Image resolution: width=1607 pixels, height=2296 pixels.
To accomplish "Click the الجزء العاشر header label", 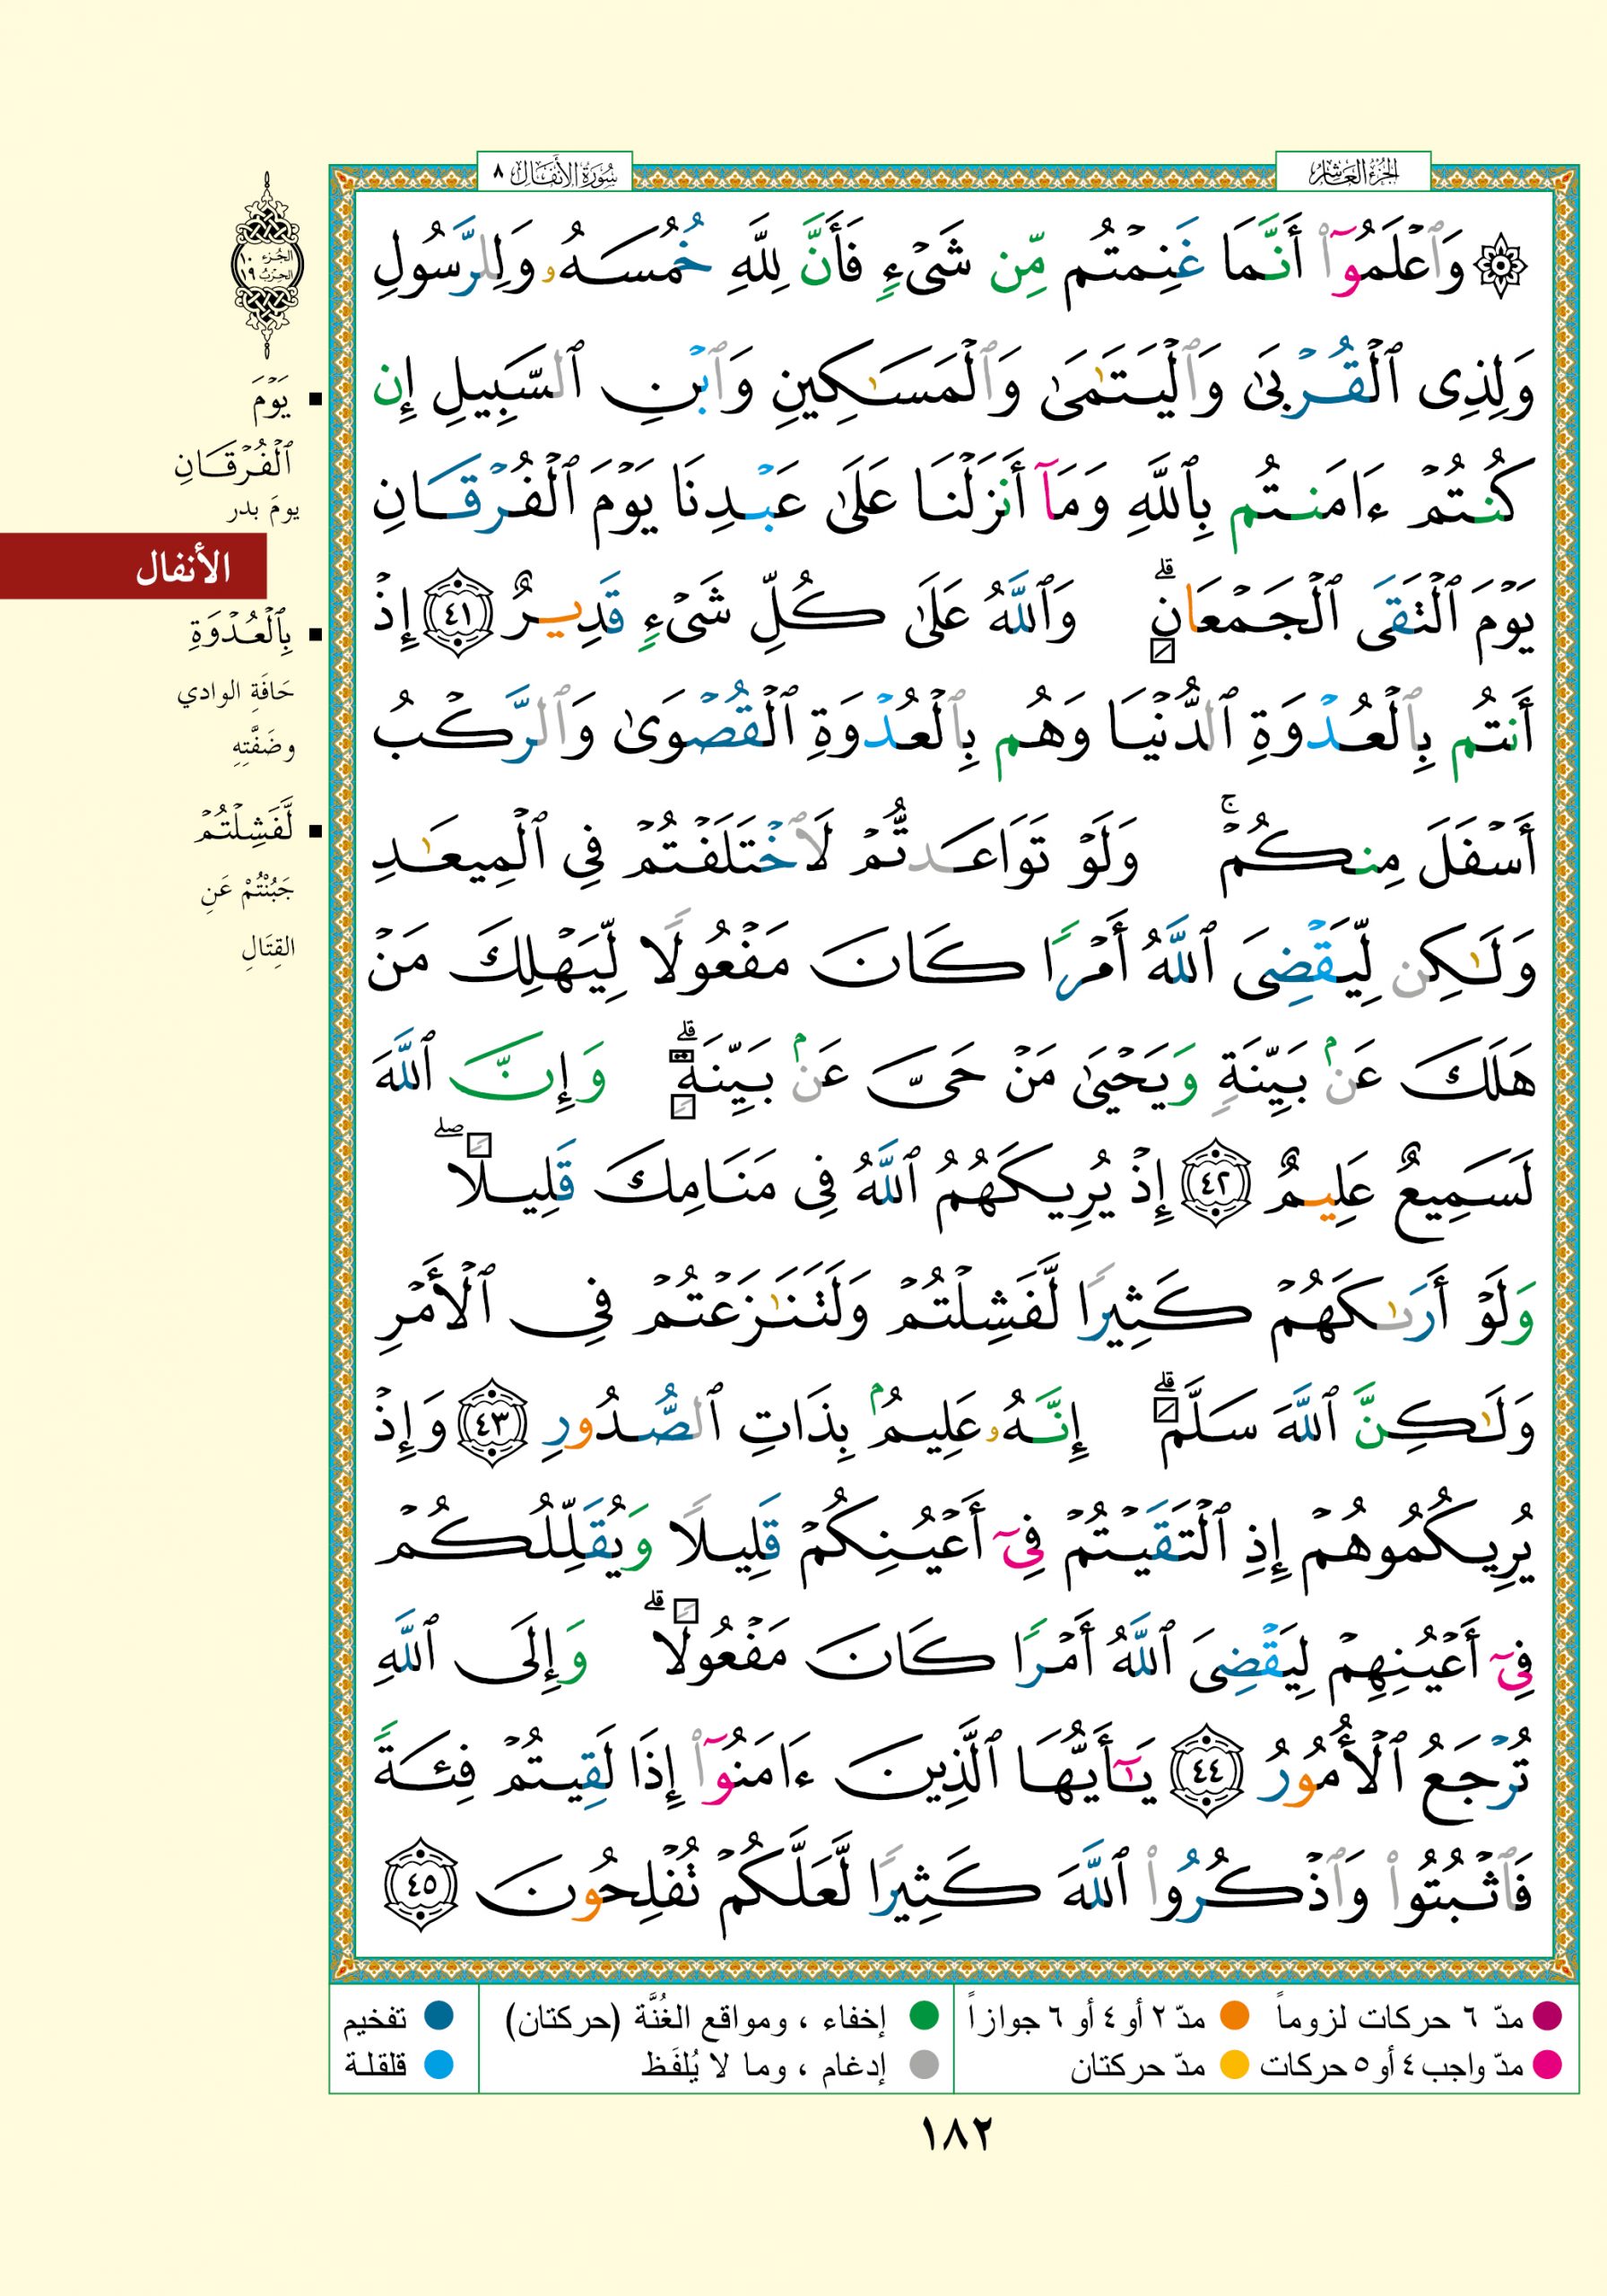I will [x=1352, y=176].
